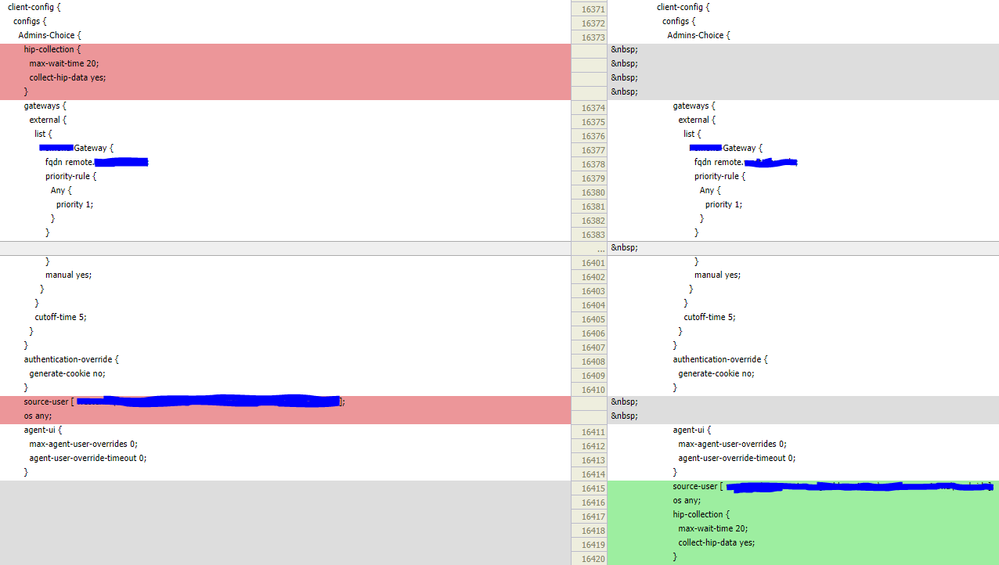Click the 'fqdn remote.' line in the left pane

[x=96, y=162]
